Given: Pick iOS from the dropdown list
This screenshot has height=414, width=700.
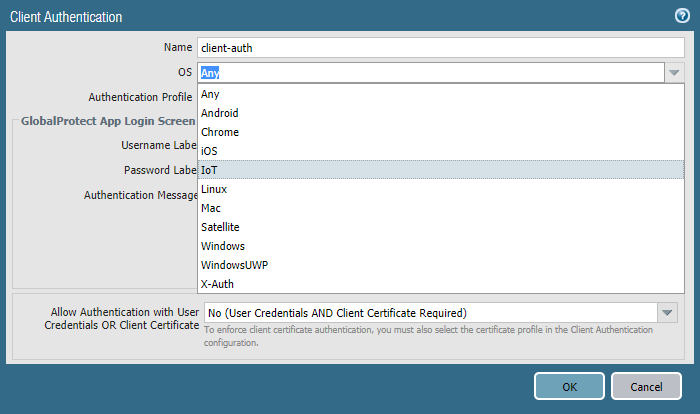Looking at the screenshot, I should (x=210, y=151).
